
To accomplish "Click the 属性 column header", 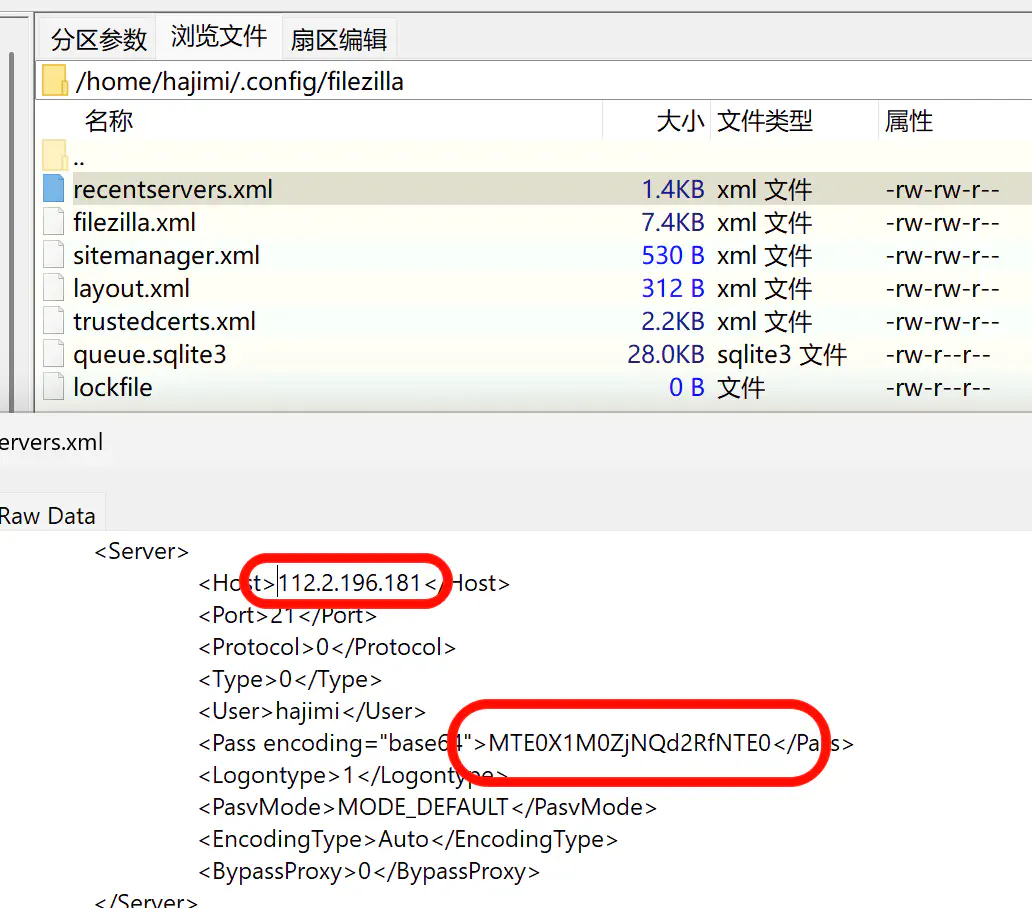I will [908, 122].
